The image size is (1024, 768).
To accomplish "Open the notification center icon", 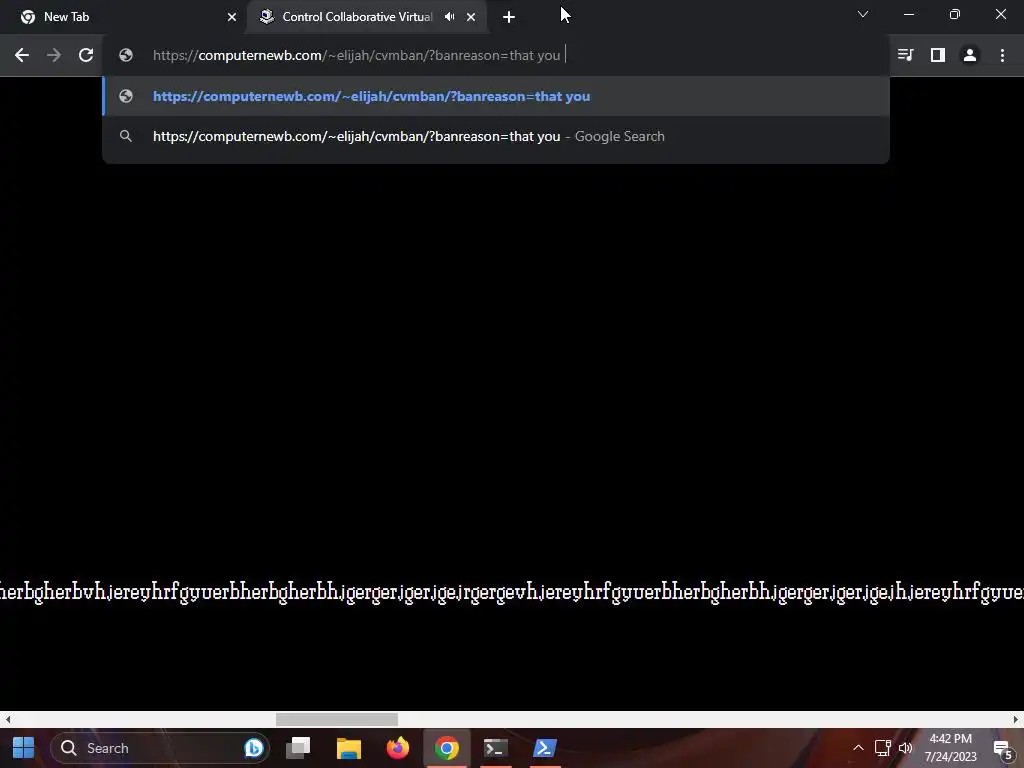I will coord(1003,748).
